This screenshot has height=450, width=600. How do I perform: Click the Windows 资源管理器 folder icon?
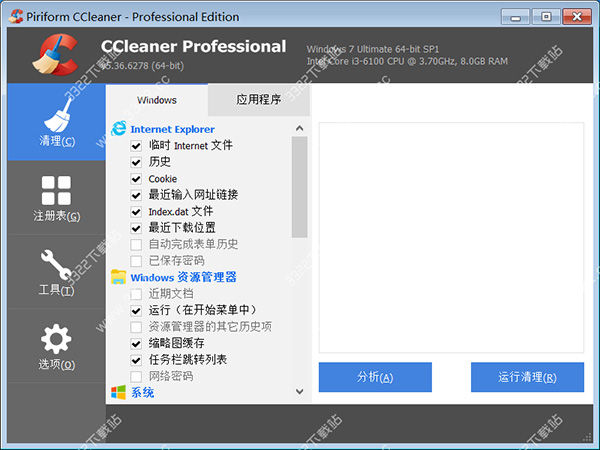click(x=119, y=277)
